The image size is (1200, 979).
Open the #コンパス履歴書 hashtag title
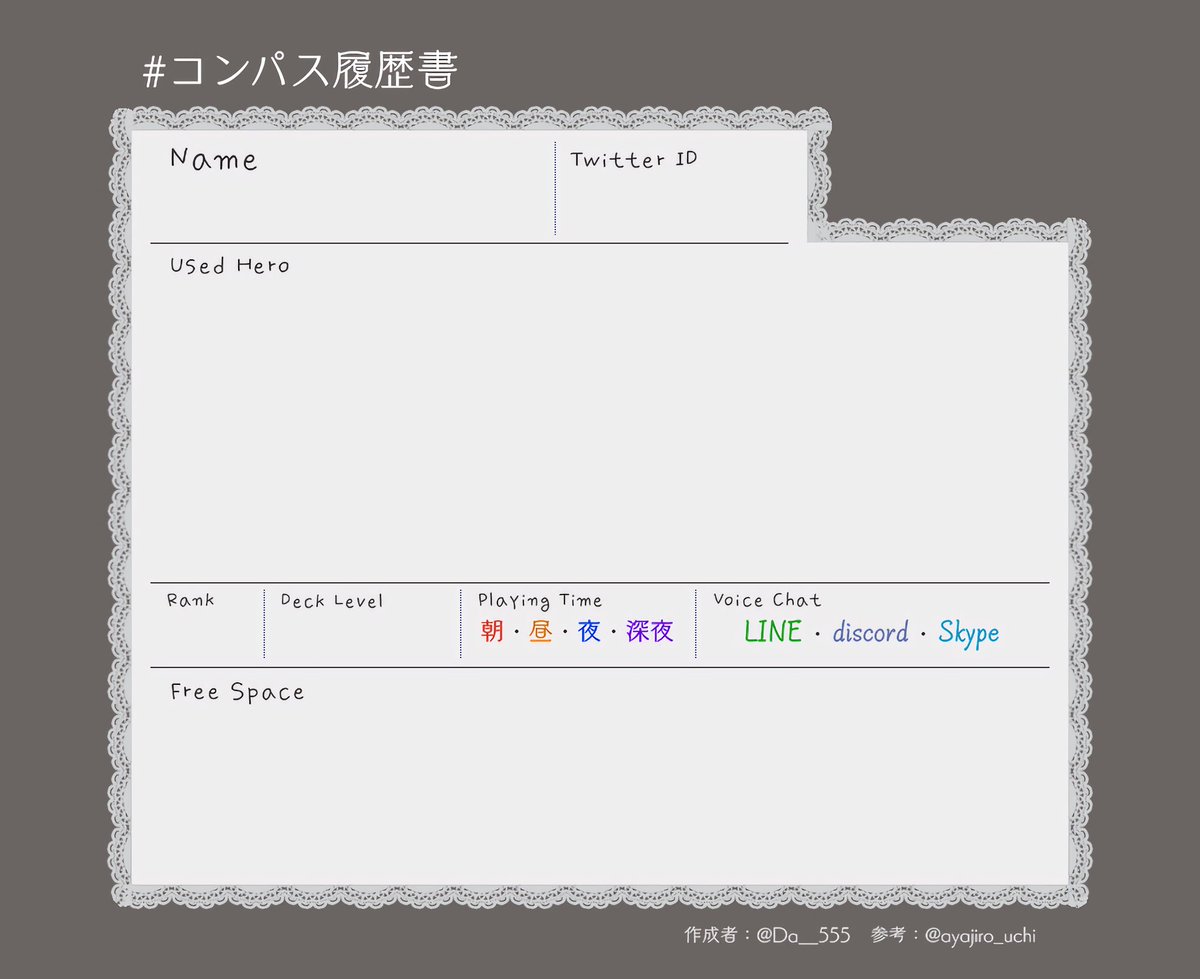tap(300, 68)
